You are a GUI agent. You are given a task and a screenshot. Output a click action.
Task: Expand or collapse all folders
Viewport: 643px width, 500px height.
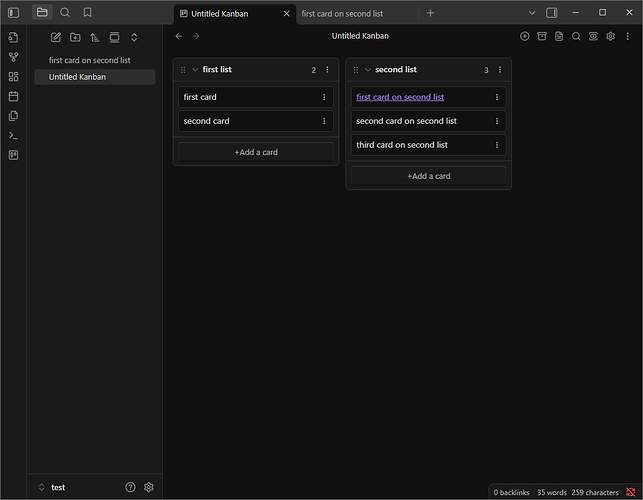pos(134,38)
